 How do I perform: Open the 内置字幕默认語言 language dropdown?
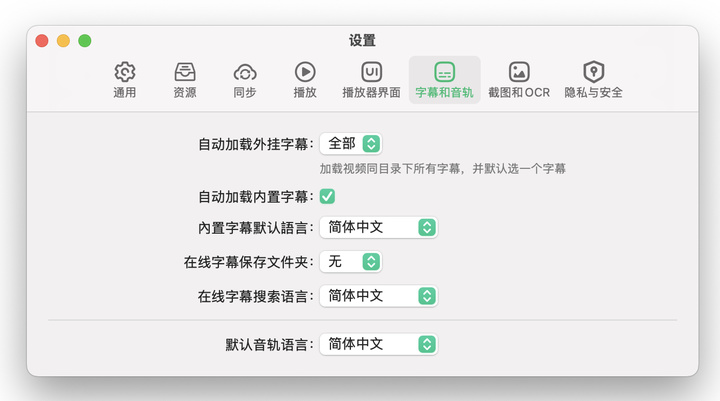tap(378, 227)
